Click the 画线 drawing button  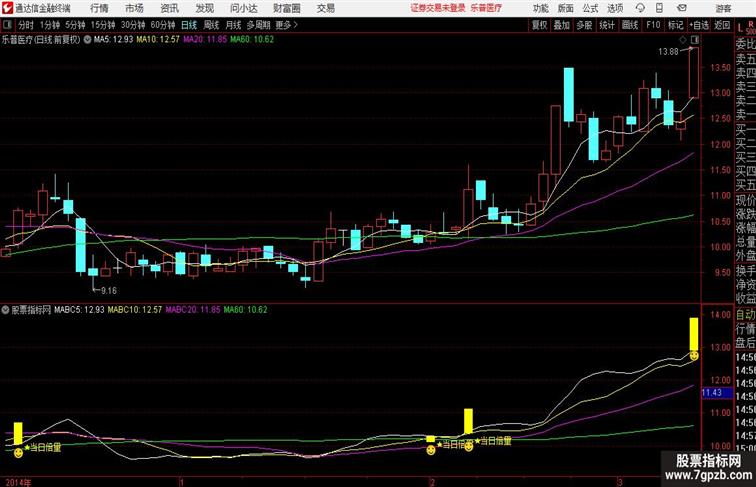pos(630,25)
